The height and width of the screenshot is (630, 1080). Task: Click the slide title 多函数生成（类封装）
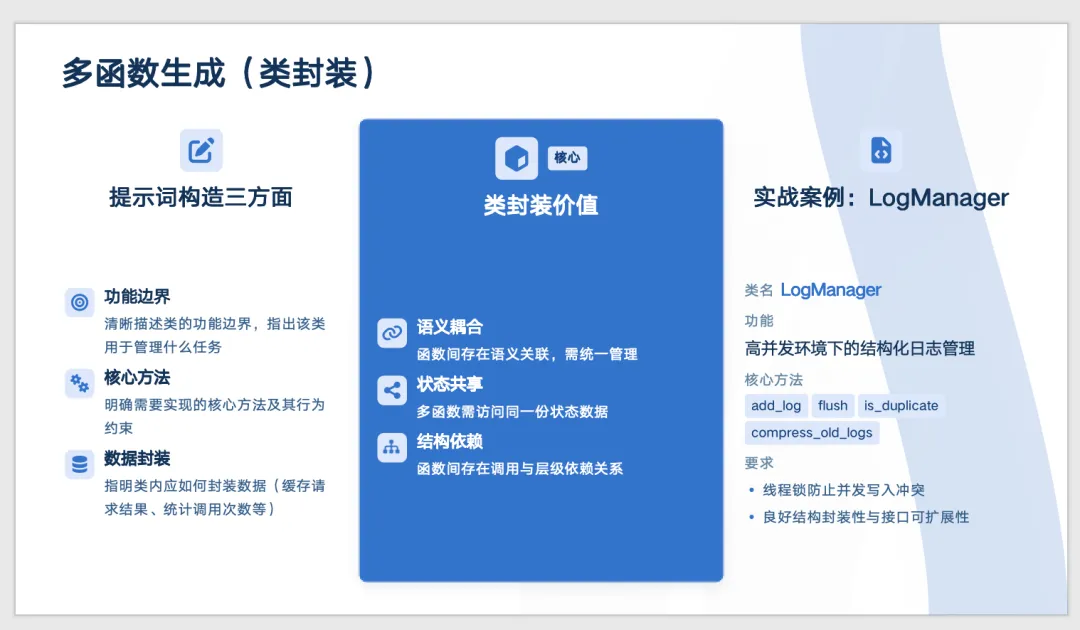[219, 73]
